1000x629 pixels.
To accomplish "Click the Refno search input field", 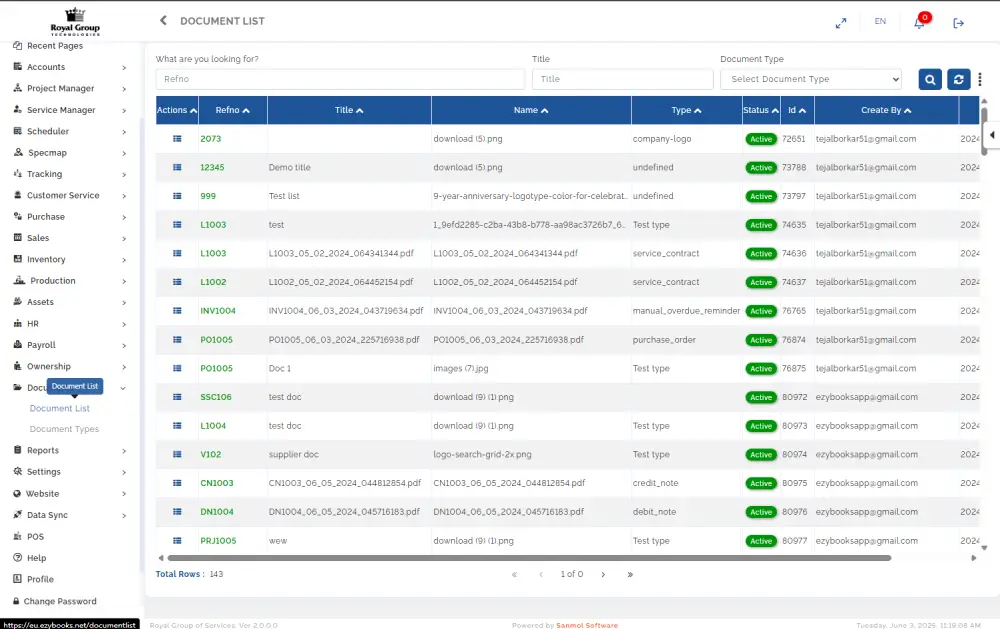I will (340, 79).
